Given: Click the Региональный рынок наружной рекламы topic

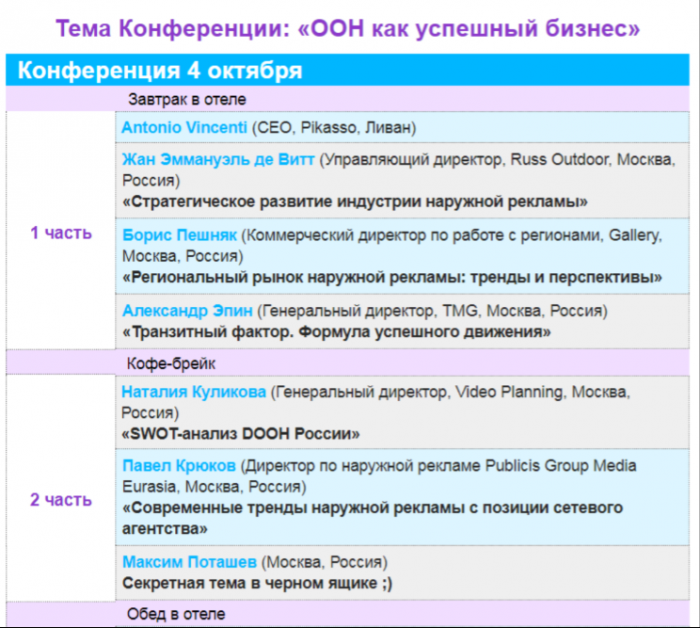Looking at the screenshot, I should coord(392,278).
